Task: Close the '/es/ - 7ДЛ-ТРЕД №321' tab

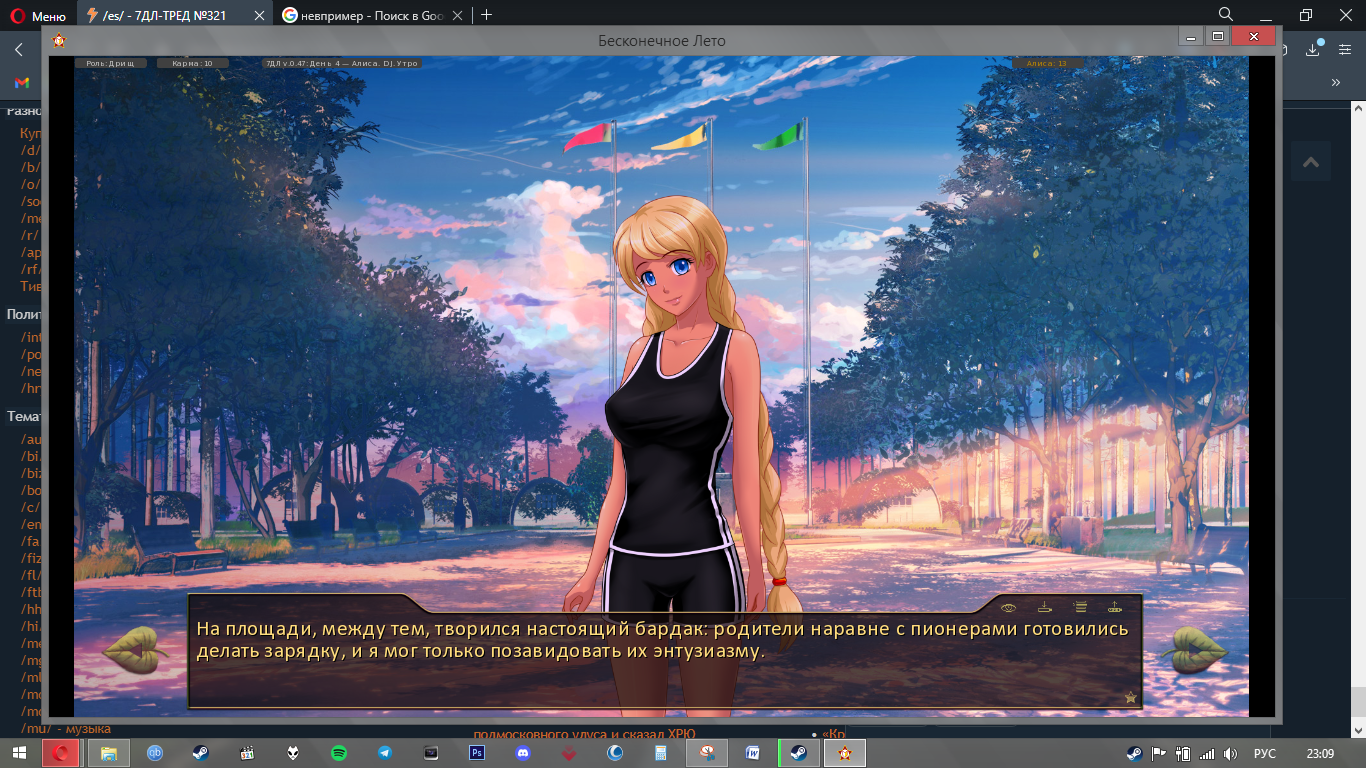Action: tap(259, 15)
